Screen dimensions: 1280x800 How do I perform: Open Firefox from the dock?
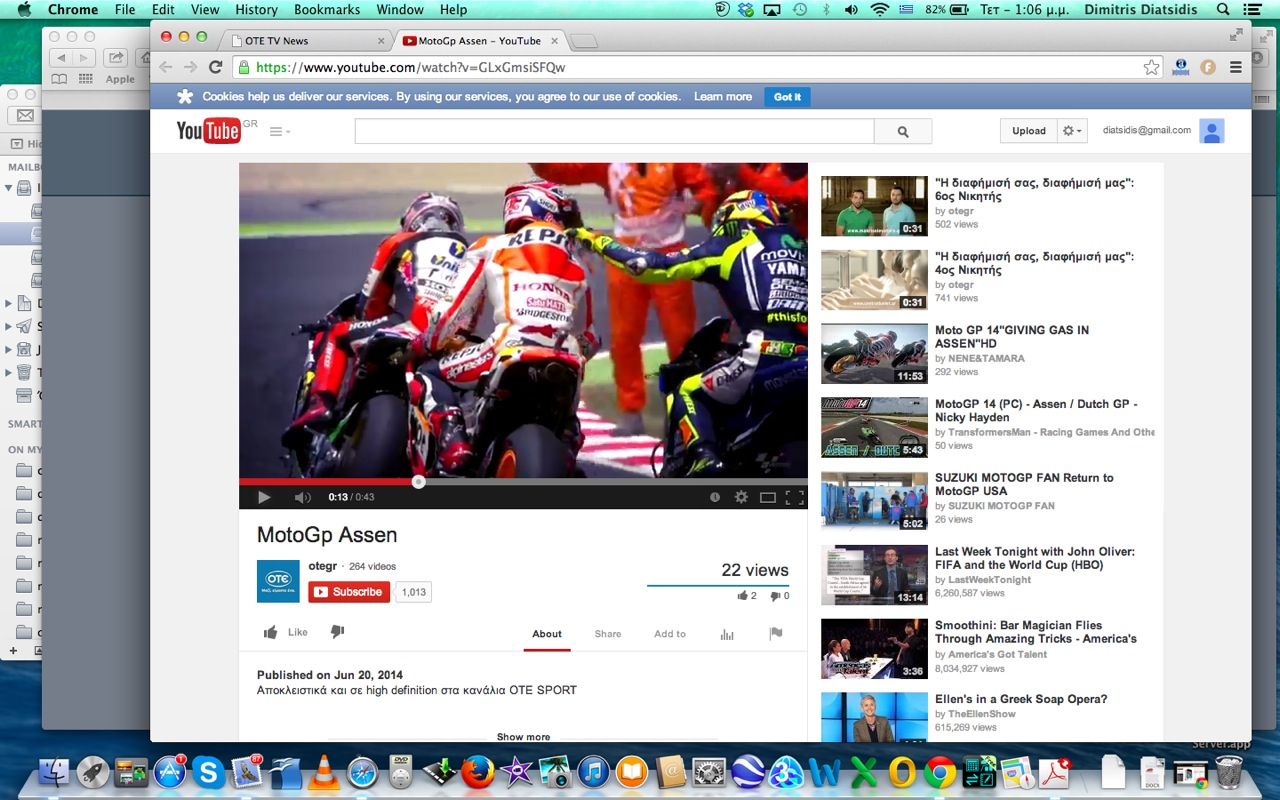tap(477, 772)
